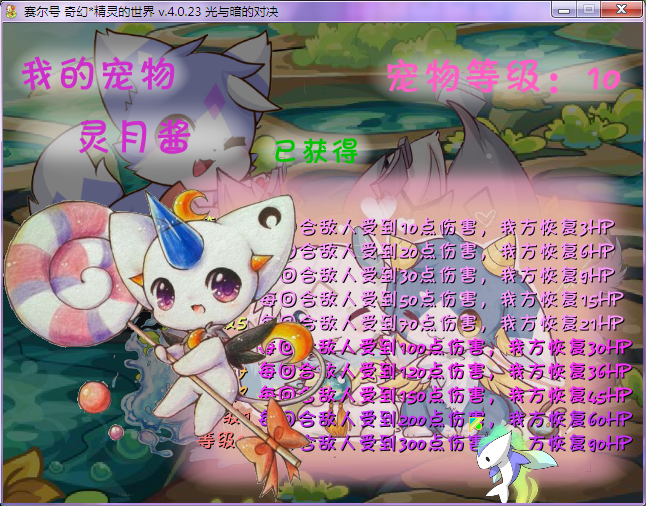This screenshot has width=646, height=506.
Task: Click the pet name 灵月酱
Action: [134, 137]
